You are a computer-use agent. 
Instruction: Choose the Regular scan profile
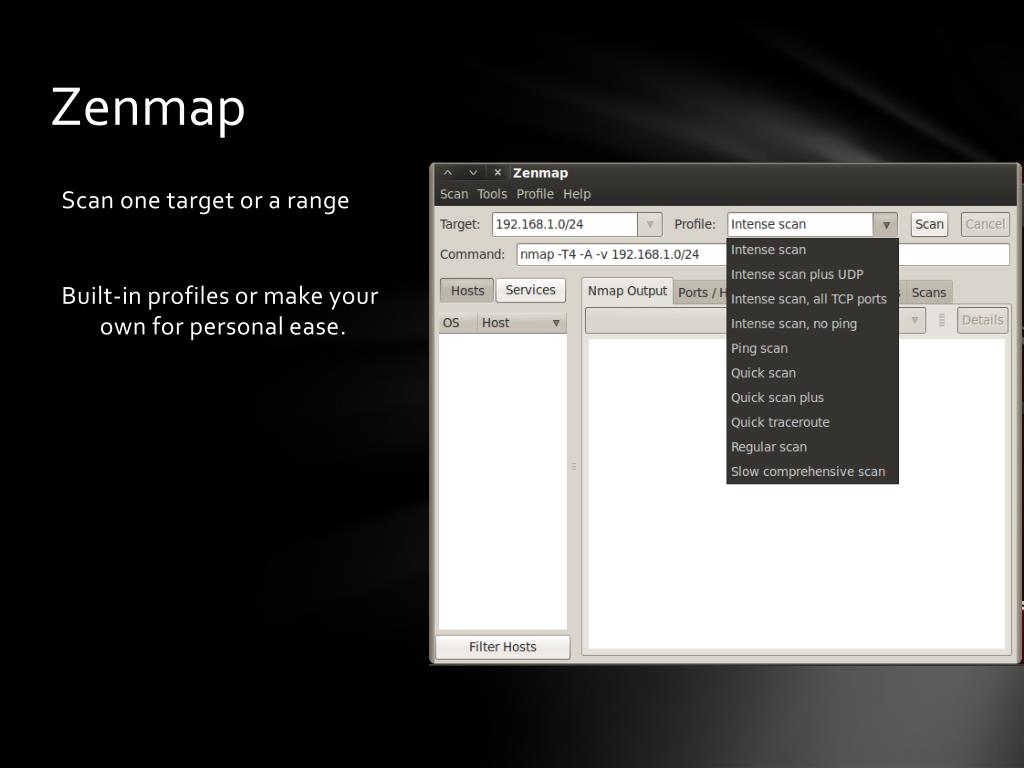click(x=812, y=447)
